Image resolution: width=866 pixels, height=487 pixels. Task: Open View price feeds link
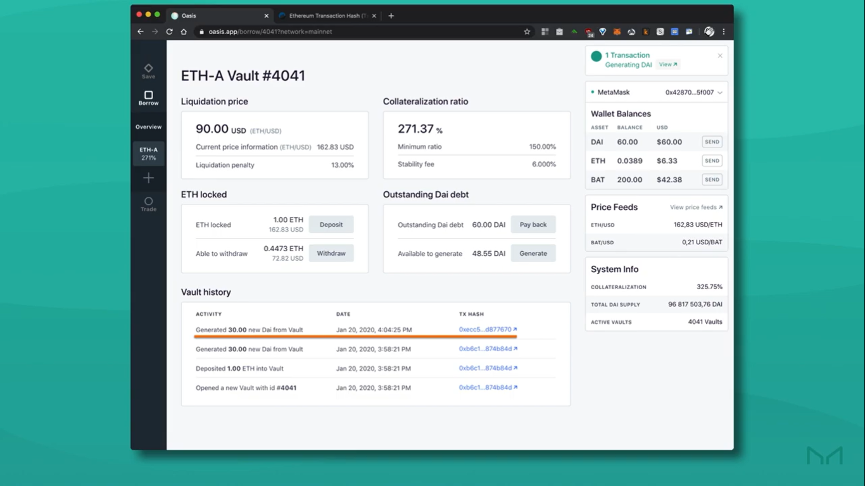click(696, 207)
